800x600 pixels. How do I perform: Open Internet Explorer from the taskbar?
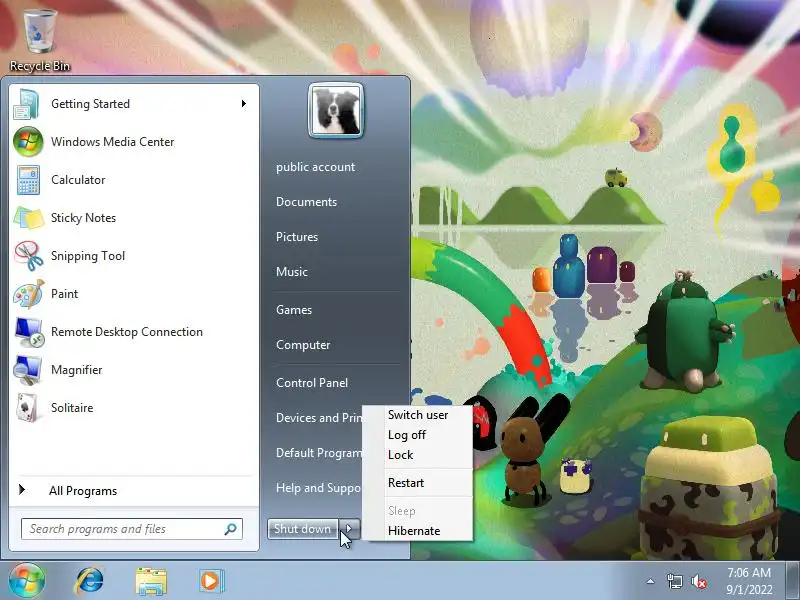click(x=90, y=581)
